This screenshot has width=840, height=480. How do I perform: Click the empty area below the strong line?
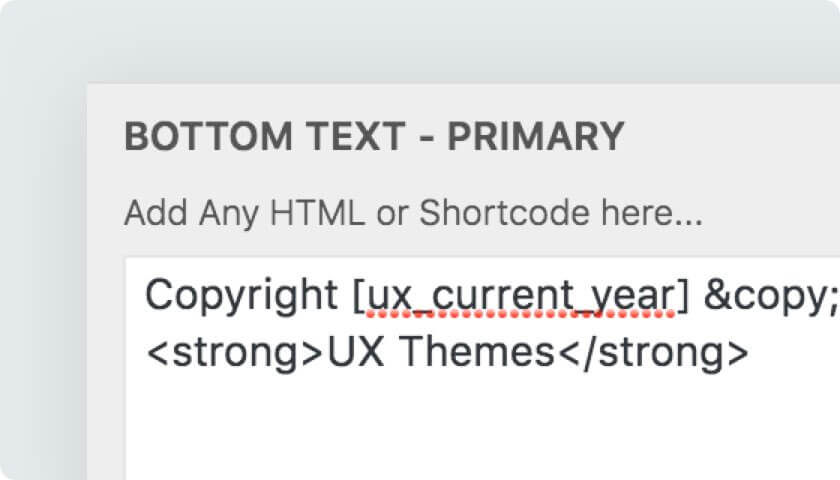tap(482, 429)
